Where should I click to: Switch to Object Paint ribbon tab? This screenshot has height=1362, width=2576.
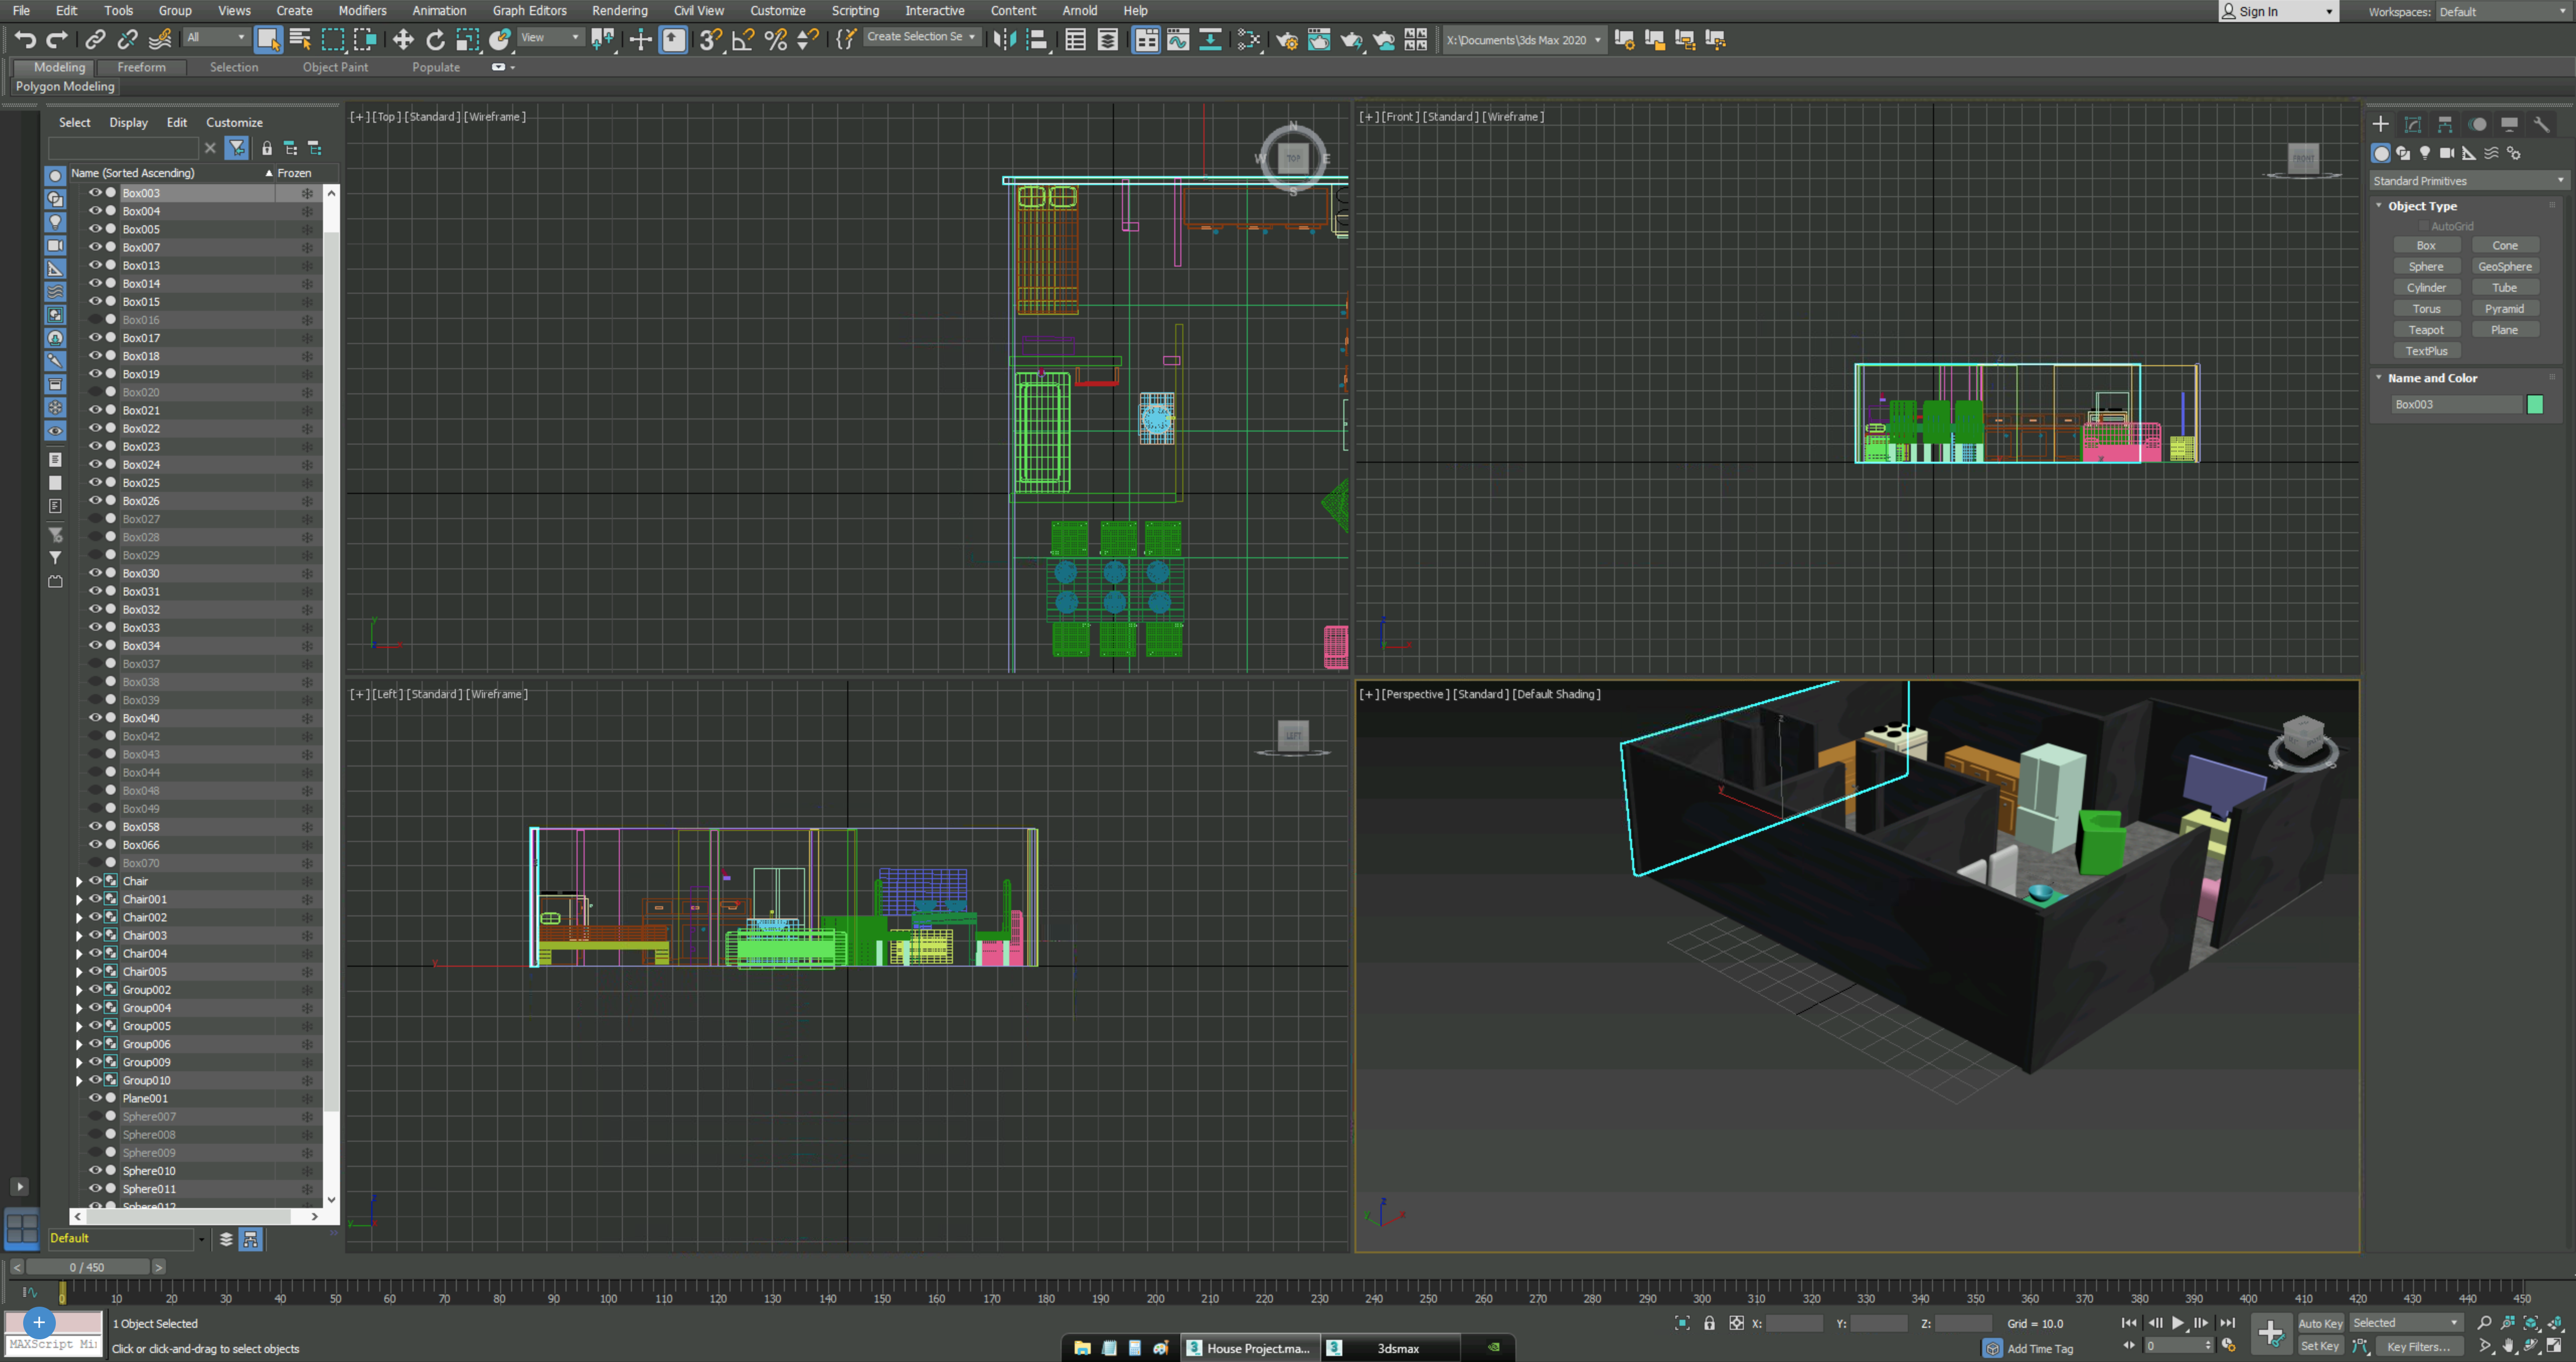pyautogui.click(x=335, y=67)
